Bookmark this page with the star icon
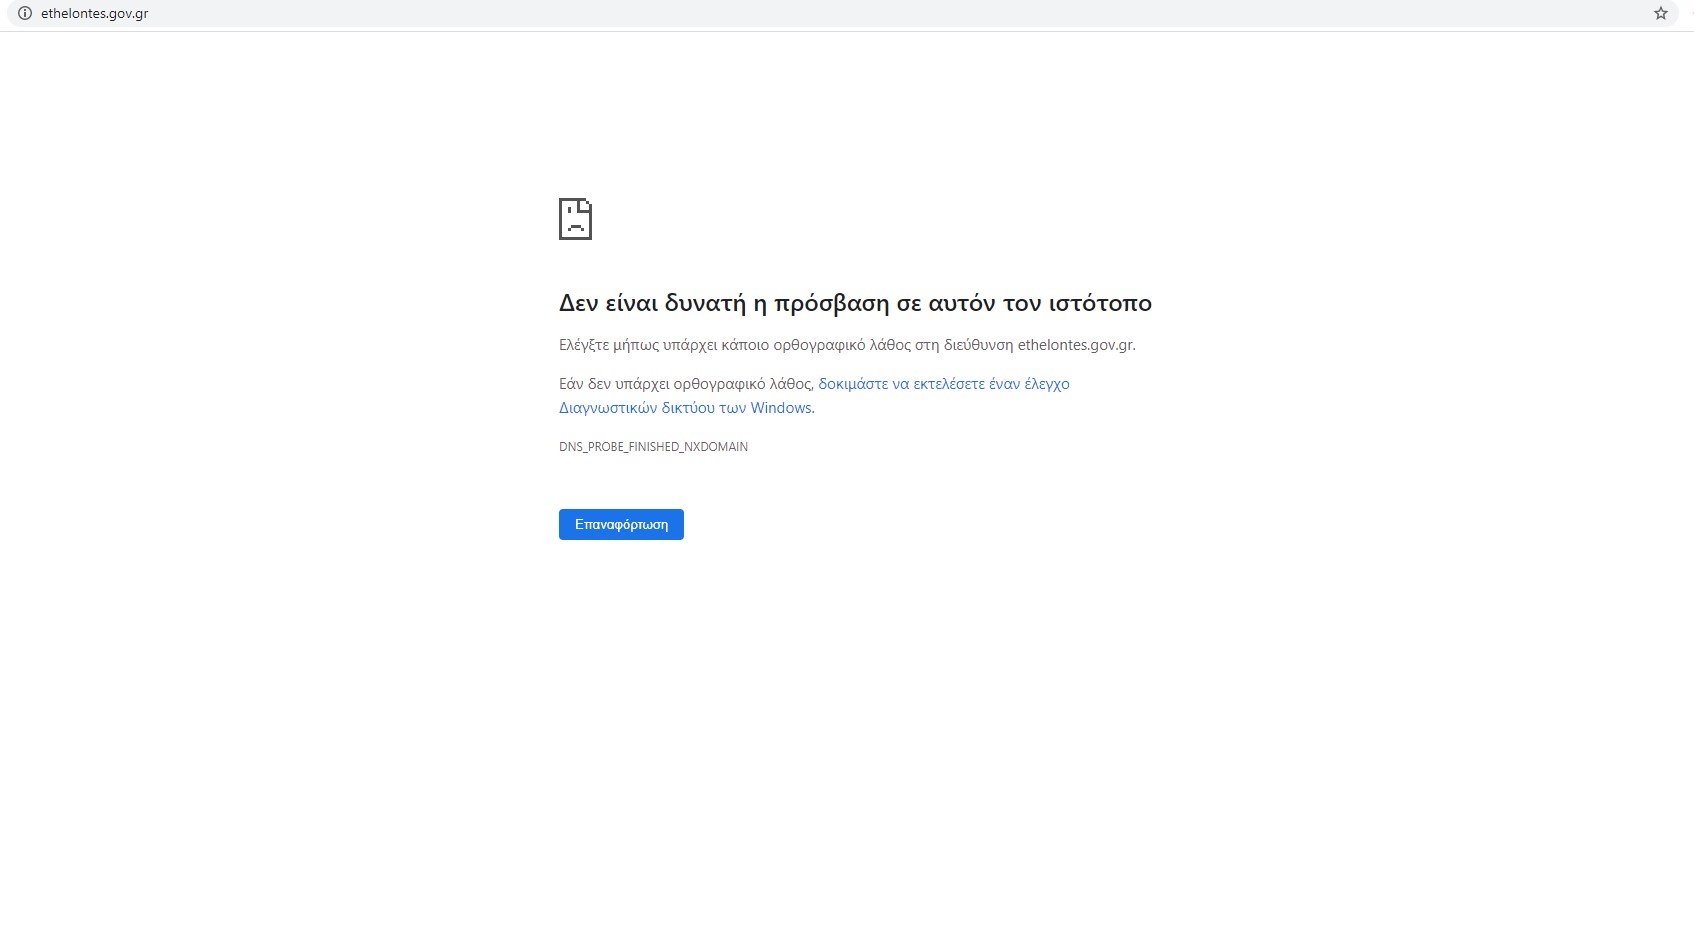The width and height of the screenshot is (1694, 931). coord(1660,14)
